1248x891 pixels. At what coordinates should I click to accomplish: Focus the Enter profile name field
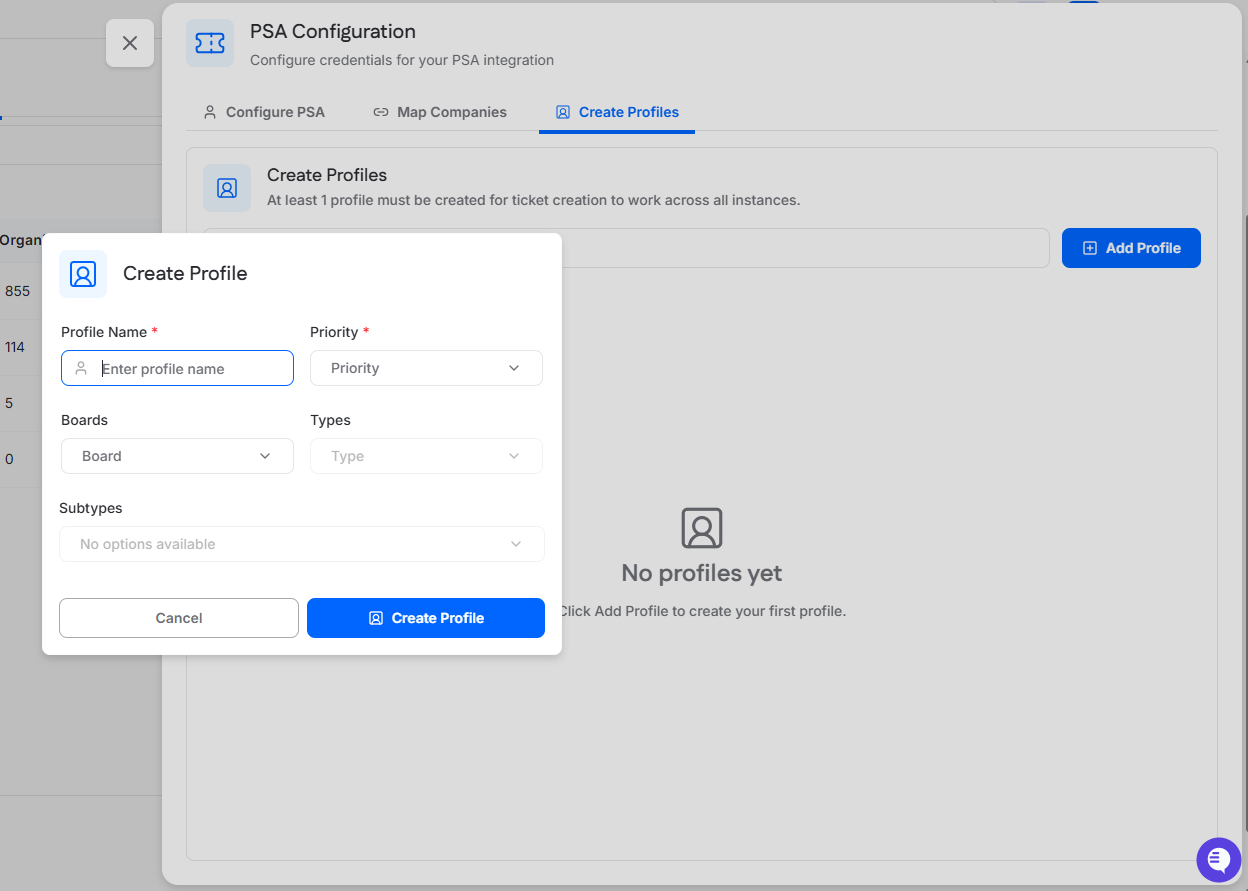(x=190, y=369)
